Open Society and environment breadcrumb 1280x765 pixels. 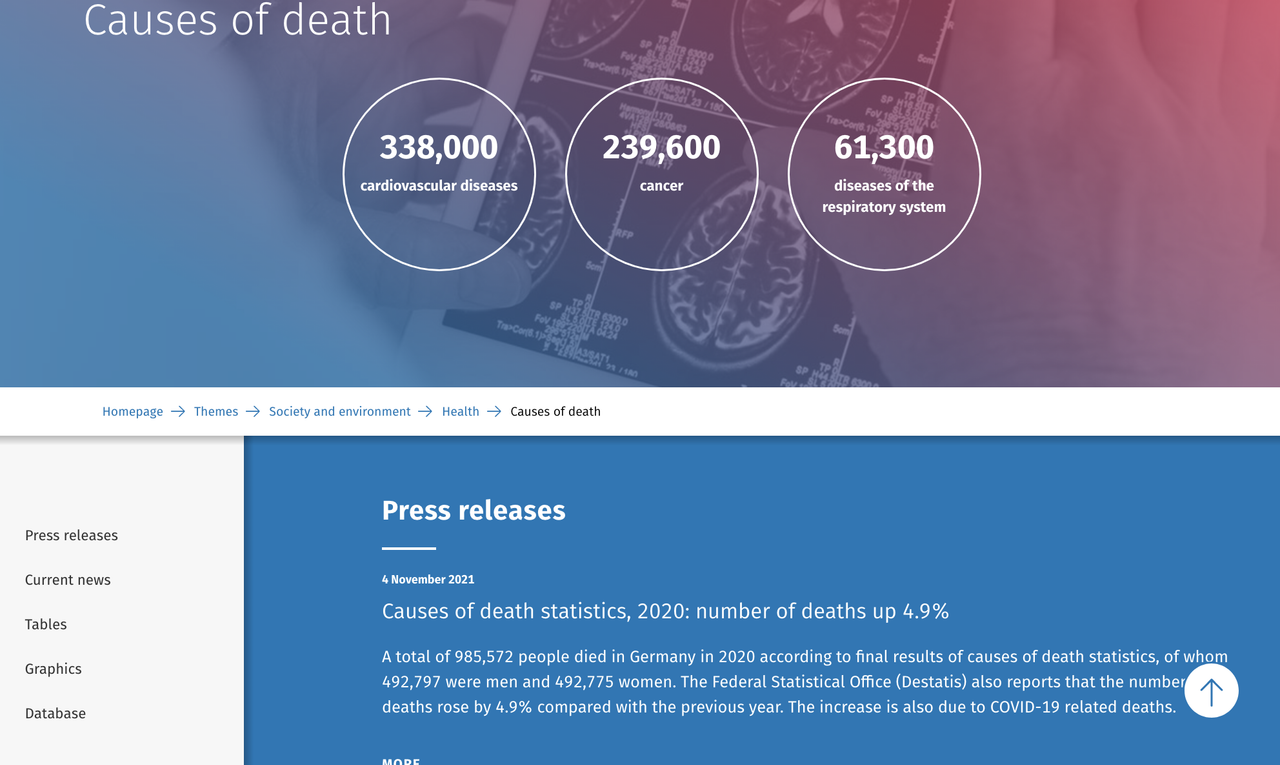coord(340,412)
